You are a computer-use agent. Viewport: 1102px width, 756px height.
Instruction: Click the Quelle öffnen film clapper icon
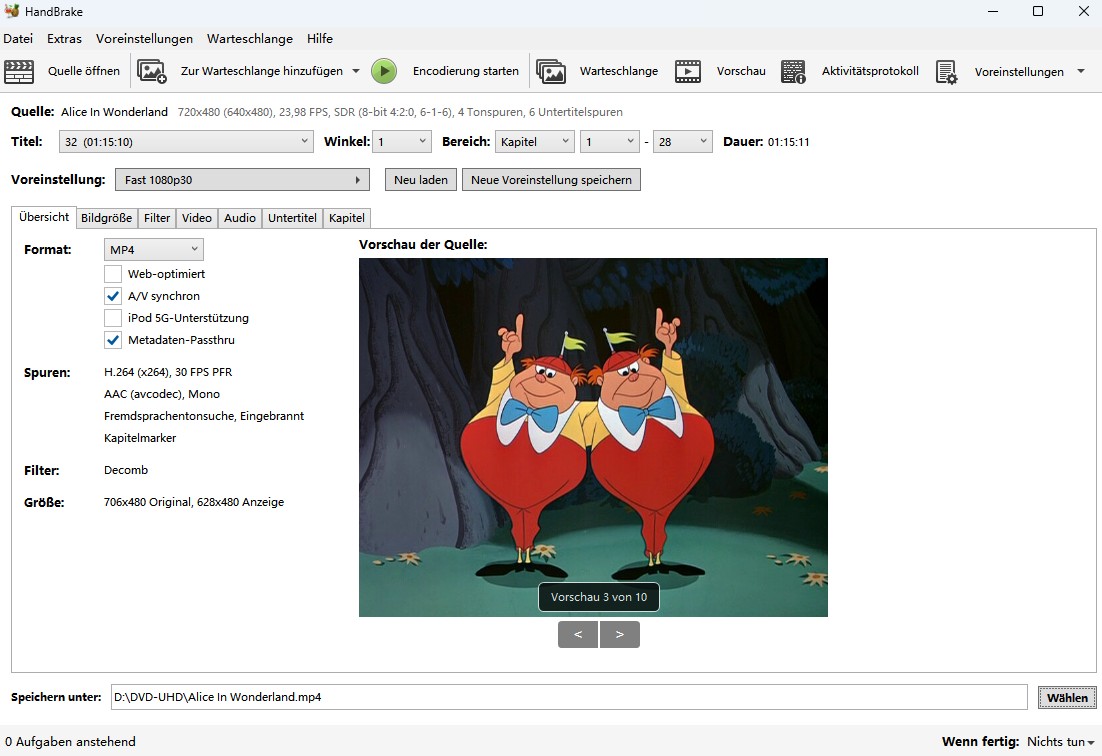[19, 71]
